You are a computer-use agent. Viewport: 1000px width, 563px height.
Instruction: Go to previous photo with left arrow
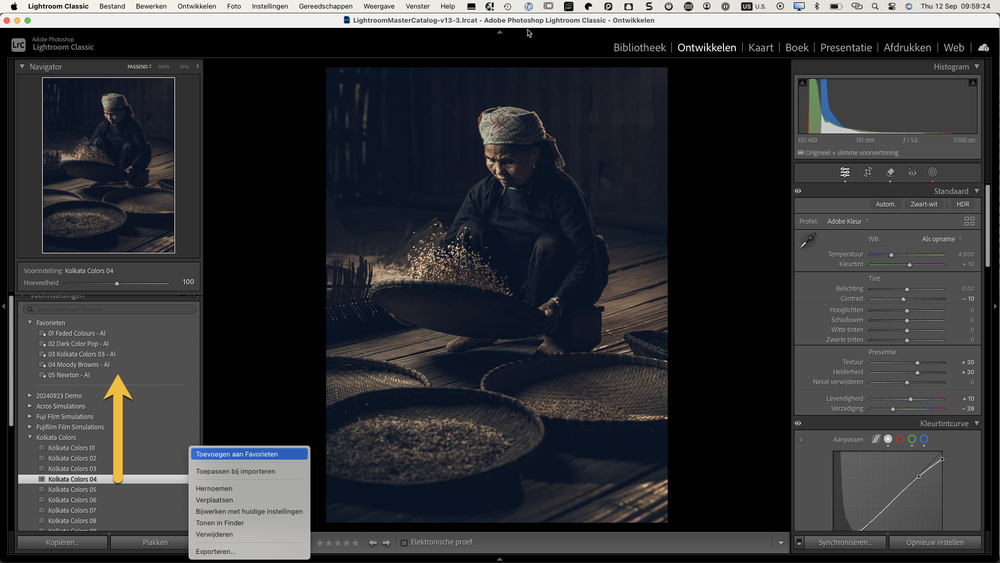[372, 543]
